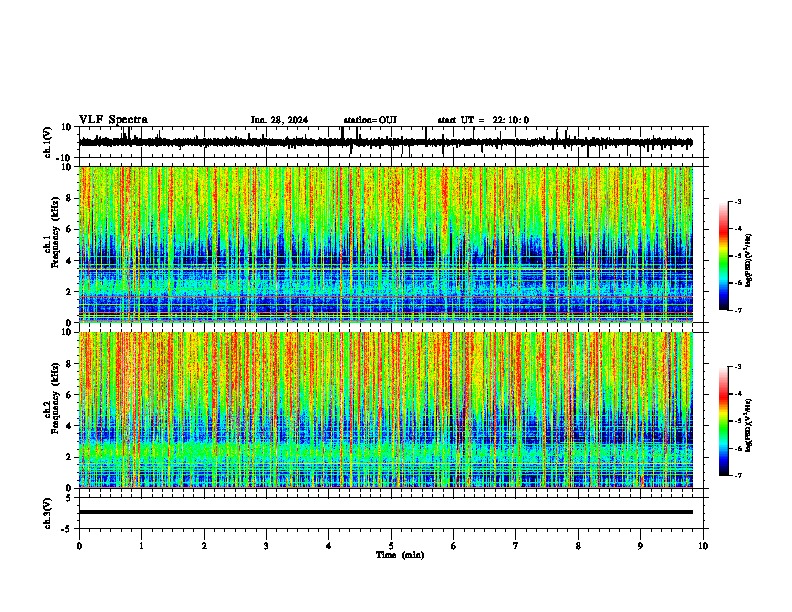Click time axis tick label "3"
Image resolution: width=792 pixels, height=612 pixels.
(266, 546)
